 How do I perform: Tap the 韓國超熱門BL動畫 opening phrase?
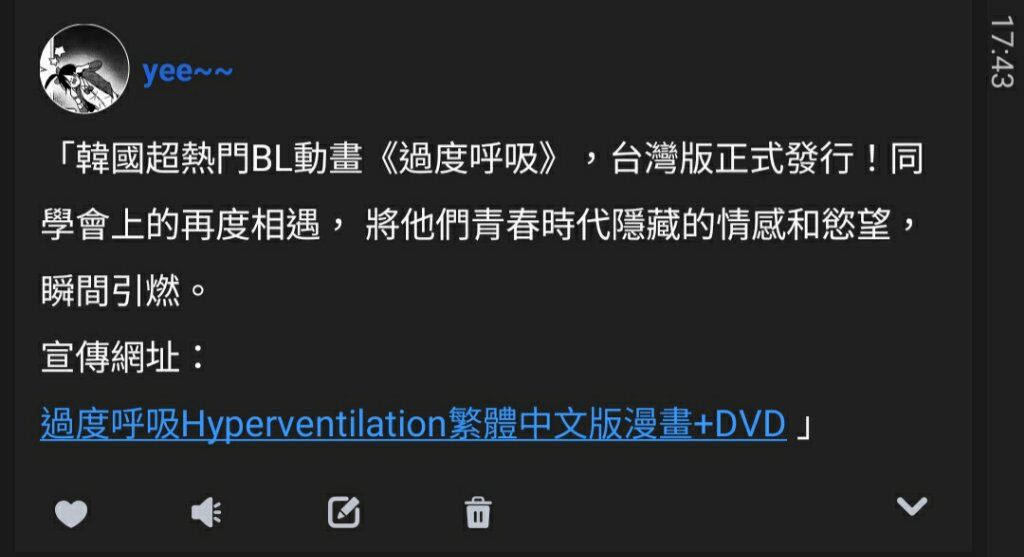click(x=219, y=159)
